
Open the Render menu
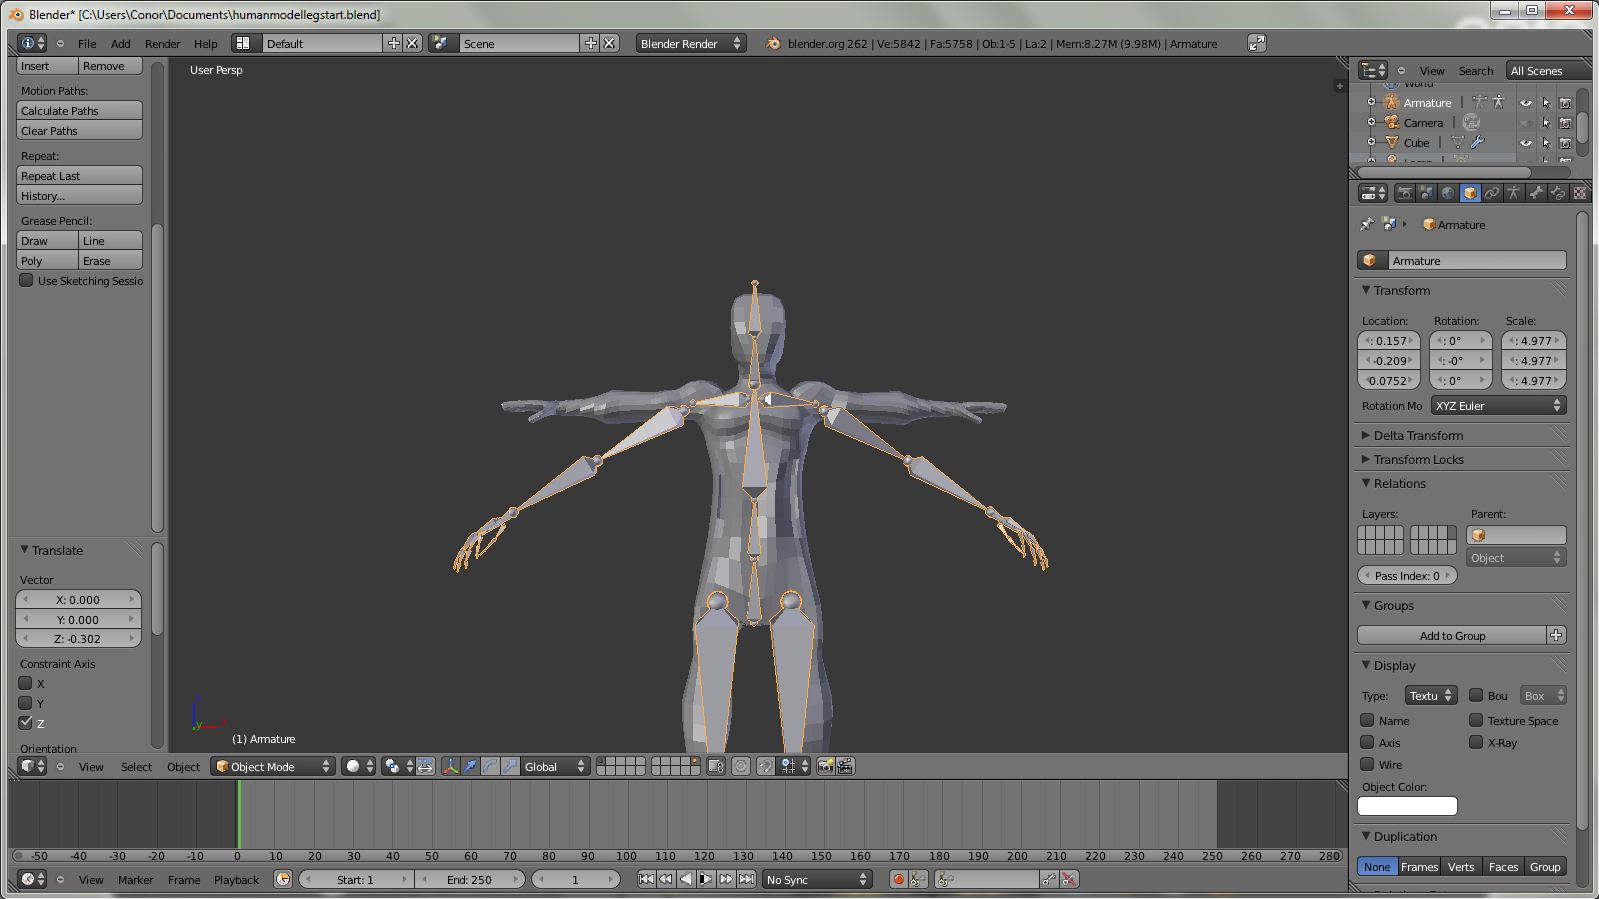click(x=162, y=44)
